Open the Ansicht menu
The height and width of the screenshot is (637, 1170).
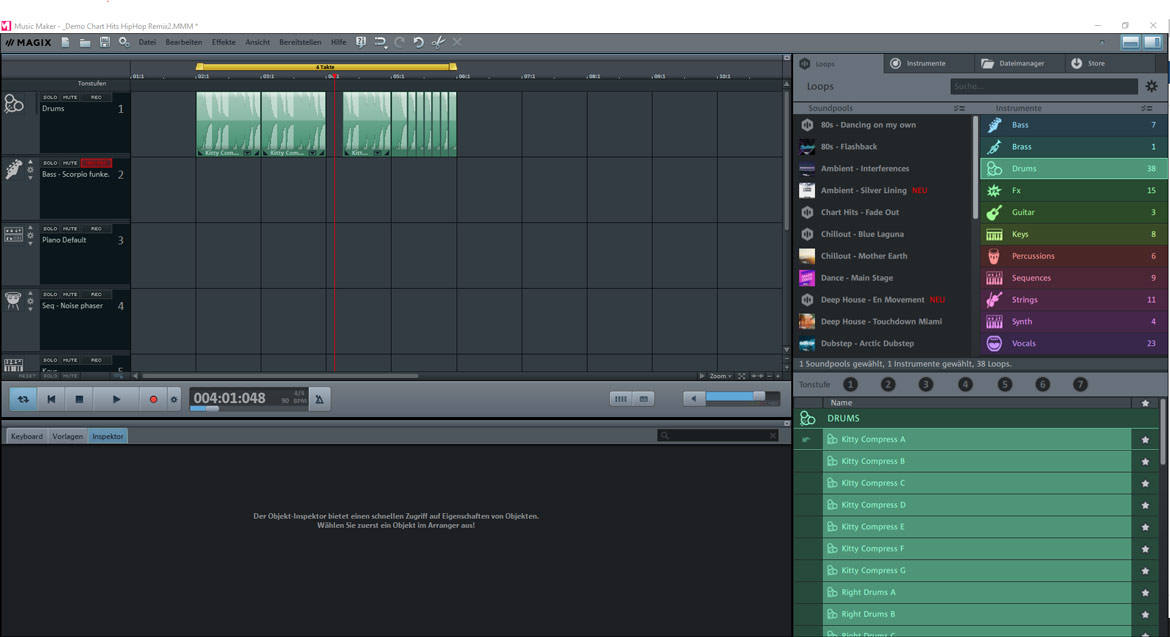[257, 43]
